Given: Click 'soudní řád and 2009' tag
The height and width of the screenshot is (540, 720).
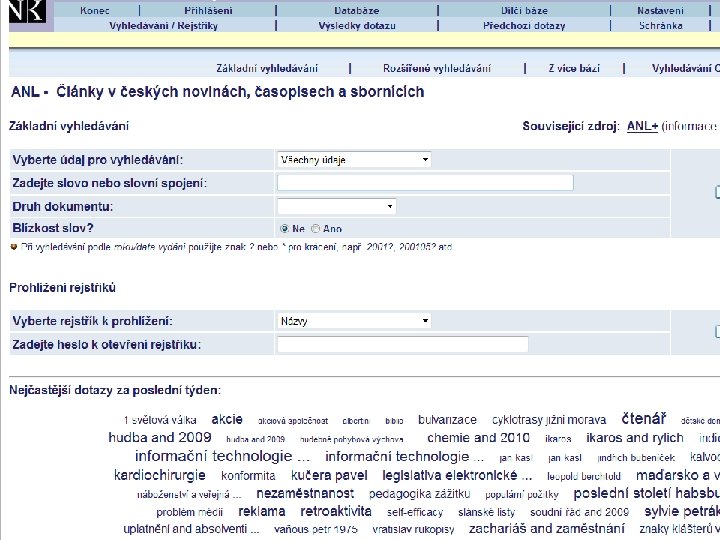Looking at the screenshot, I should (579, 512).
